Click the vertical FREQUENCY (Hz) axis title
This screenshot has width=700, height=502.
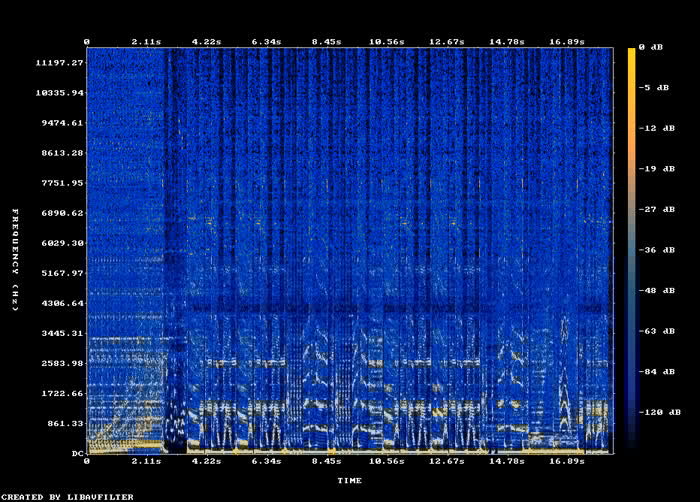coord(16,260)
